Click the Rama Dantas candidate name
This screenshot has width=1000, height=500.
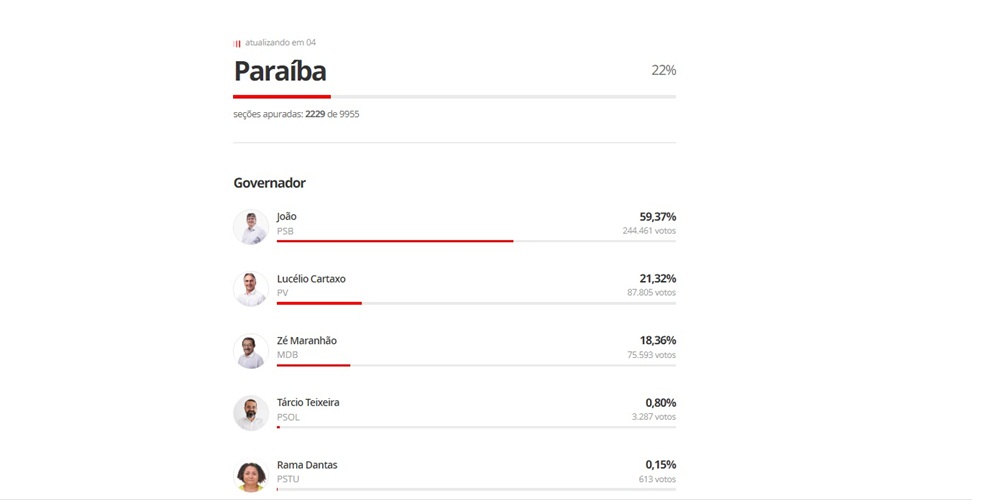pyautogui.click(x=307, y=465)
